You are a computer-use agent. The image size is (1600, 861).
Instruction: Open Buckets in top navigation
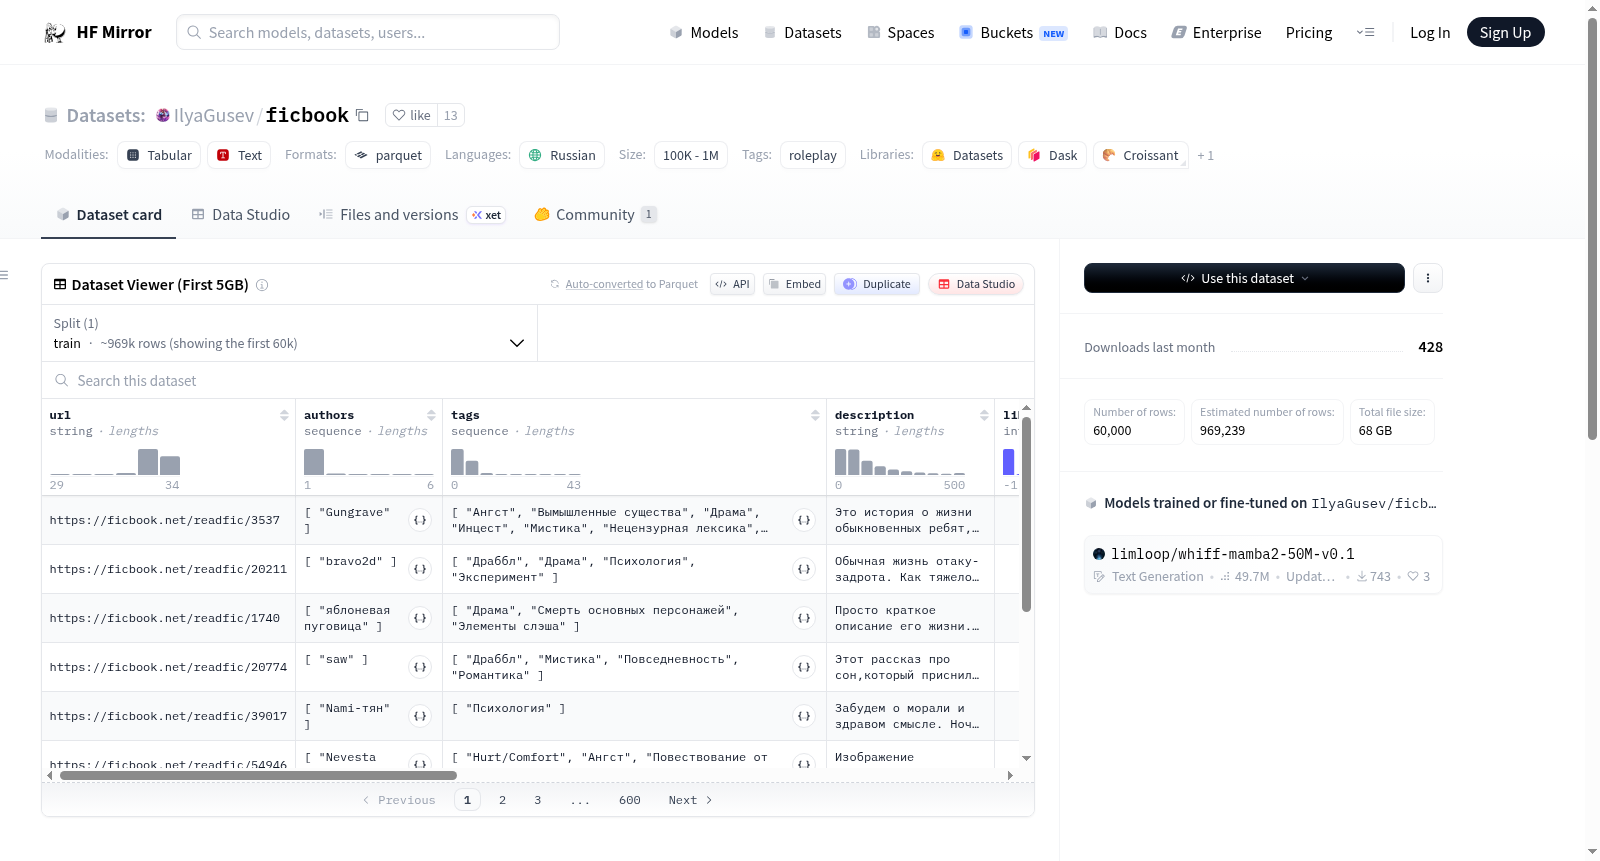pos(1013,33)
